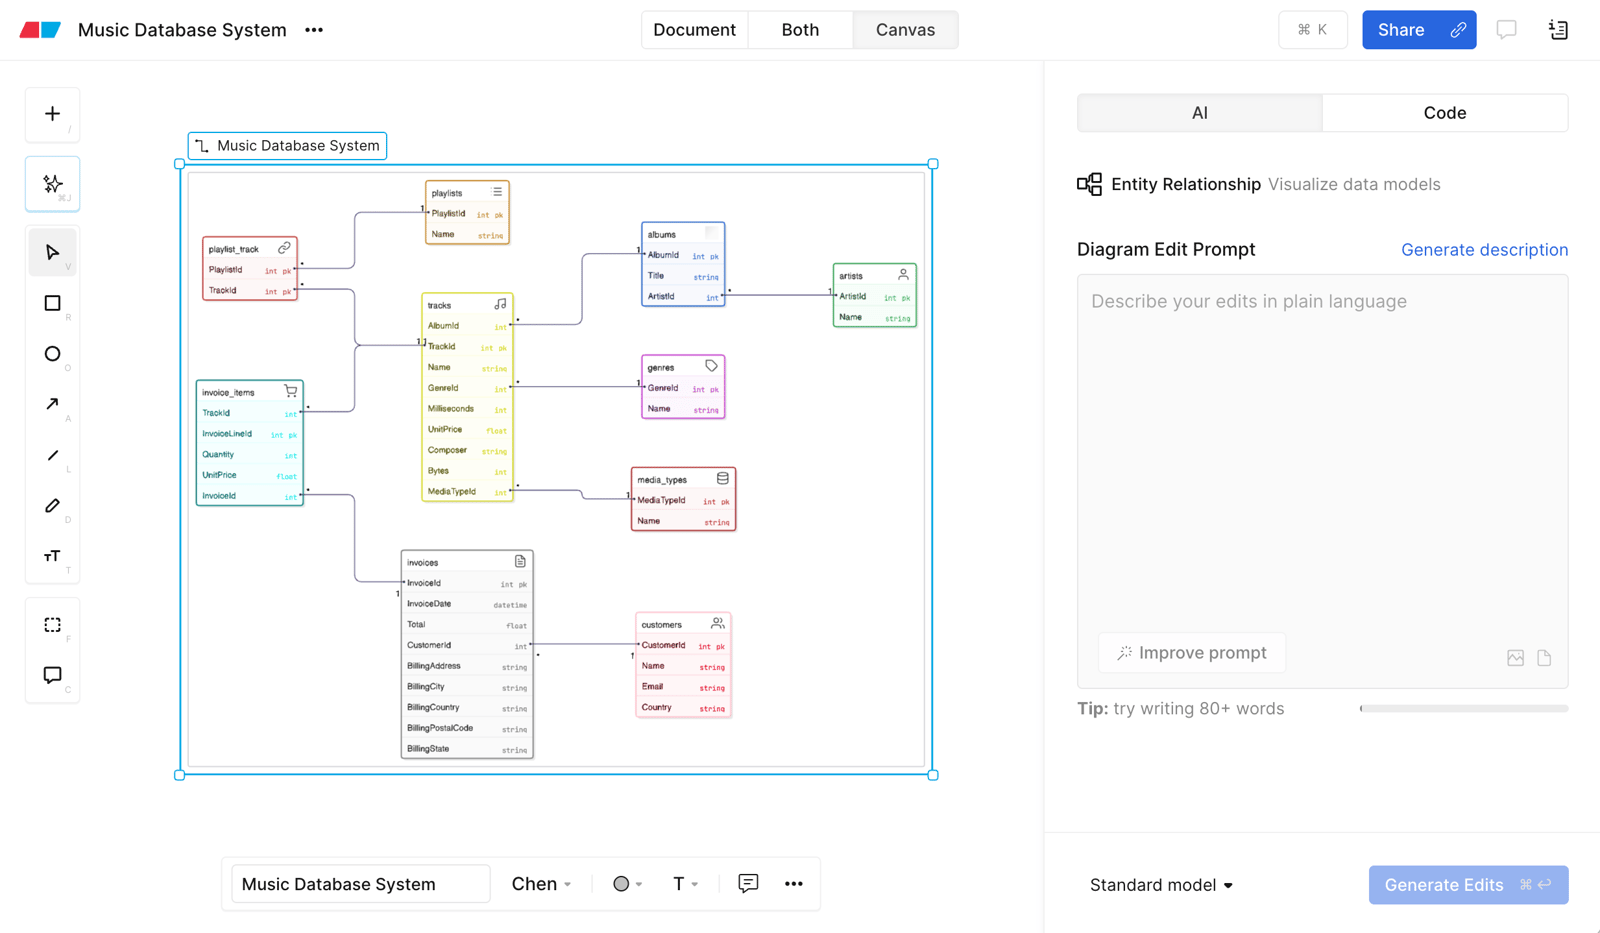The width and height of the screenshot is (1600, 933).
Task: Click the bottom-right frame resize handle
Action: pos(933,775)
